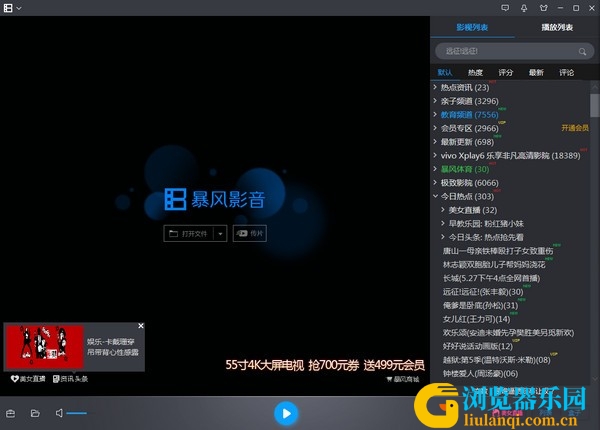Click the search field in video list

[514, 51]
